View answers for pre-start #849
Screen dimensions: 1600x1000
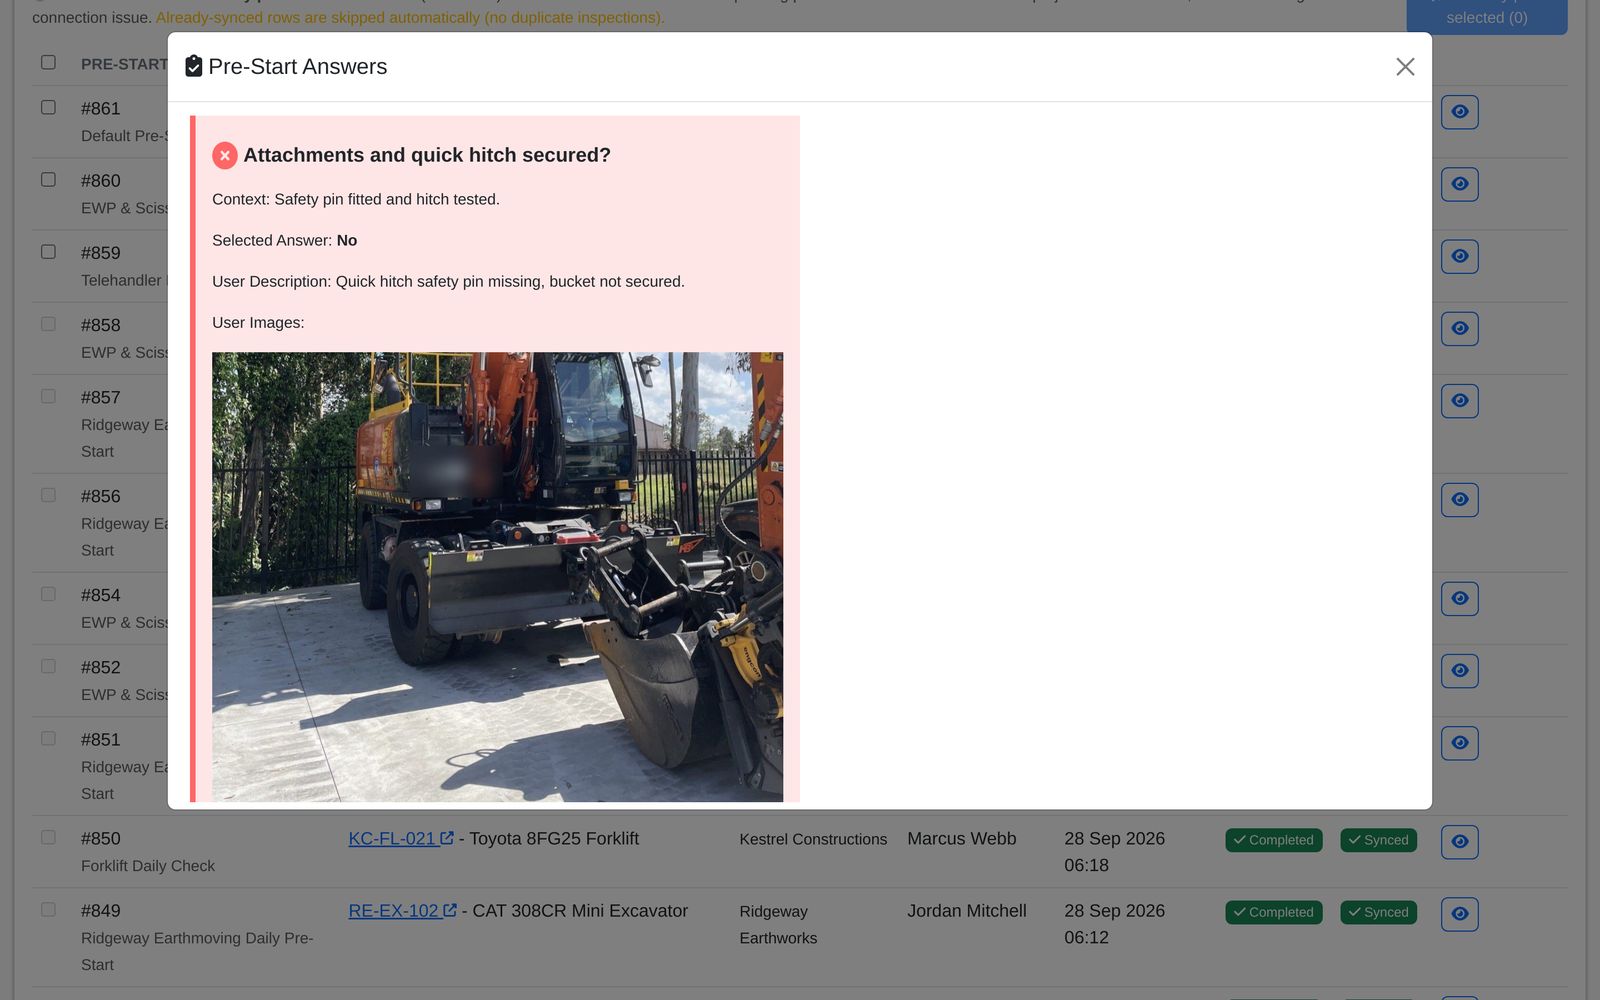[1459, 913]
